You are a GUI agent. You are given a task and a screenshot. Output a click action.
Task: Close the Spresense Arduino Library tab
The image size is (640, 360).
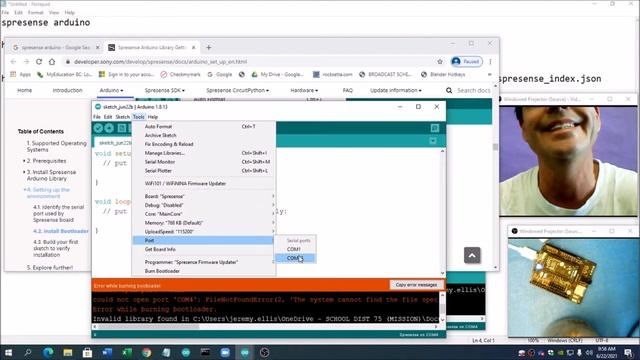(x=193, y=47)
